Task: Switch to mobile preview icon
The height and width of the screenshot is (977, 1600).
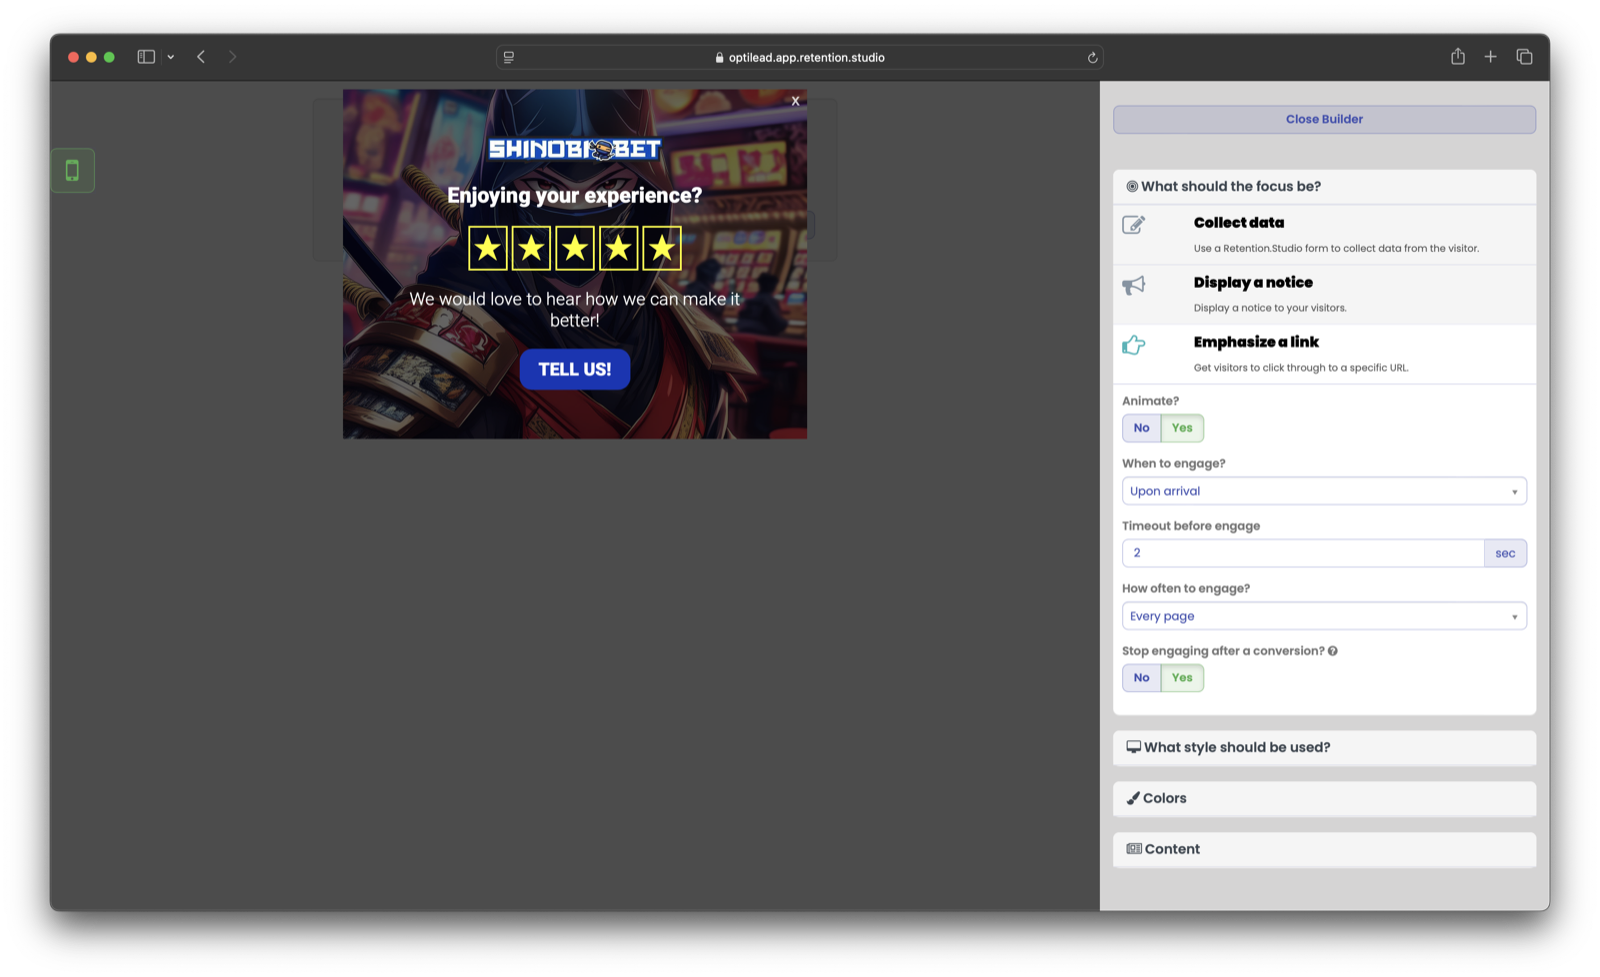Action: click(x=72, y=171)
